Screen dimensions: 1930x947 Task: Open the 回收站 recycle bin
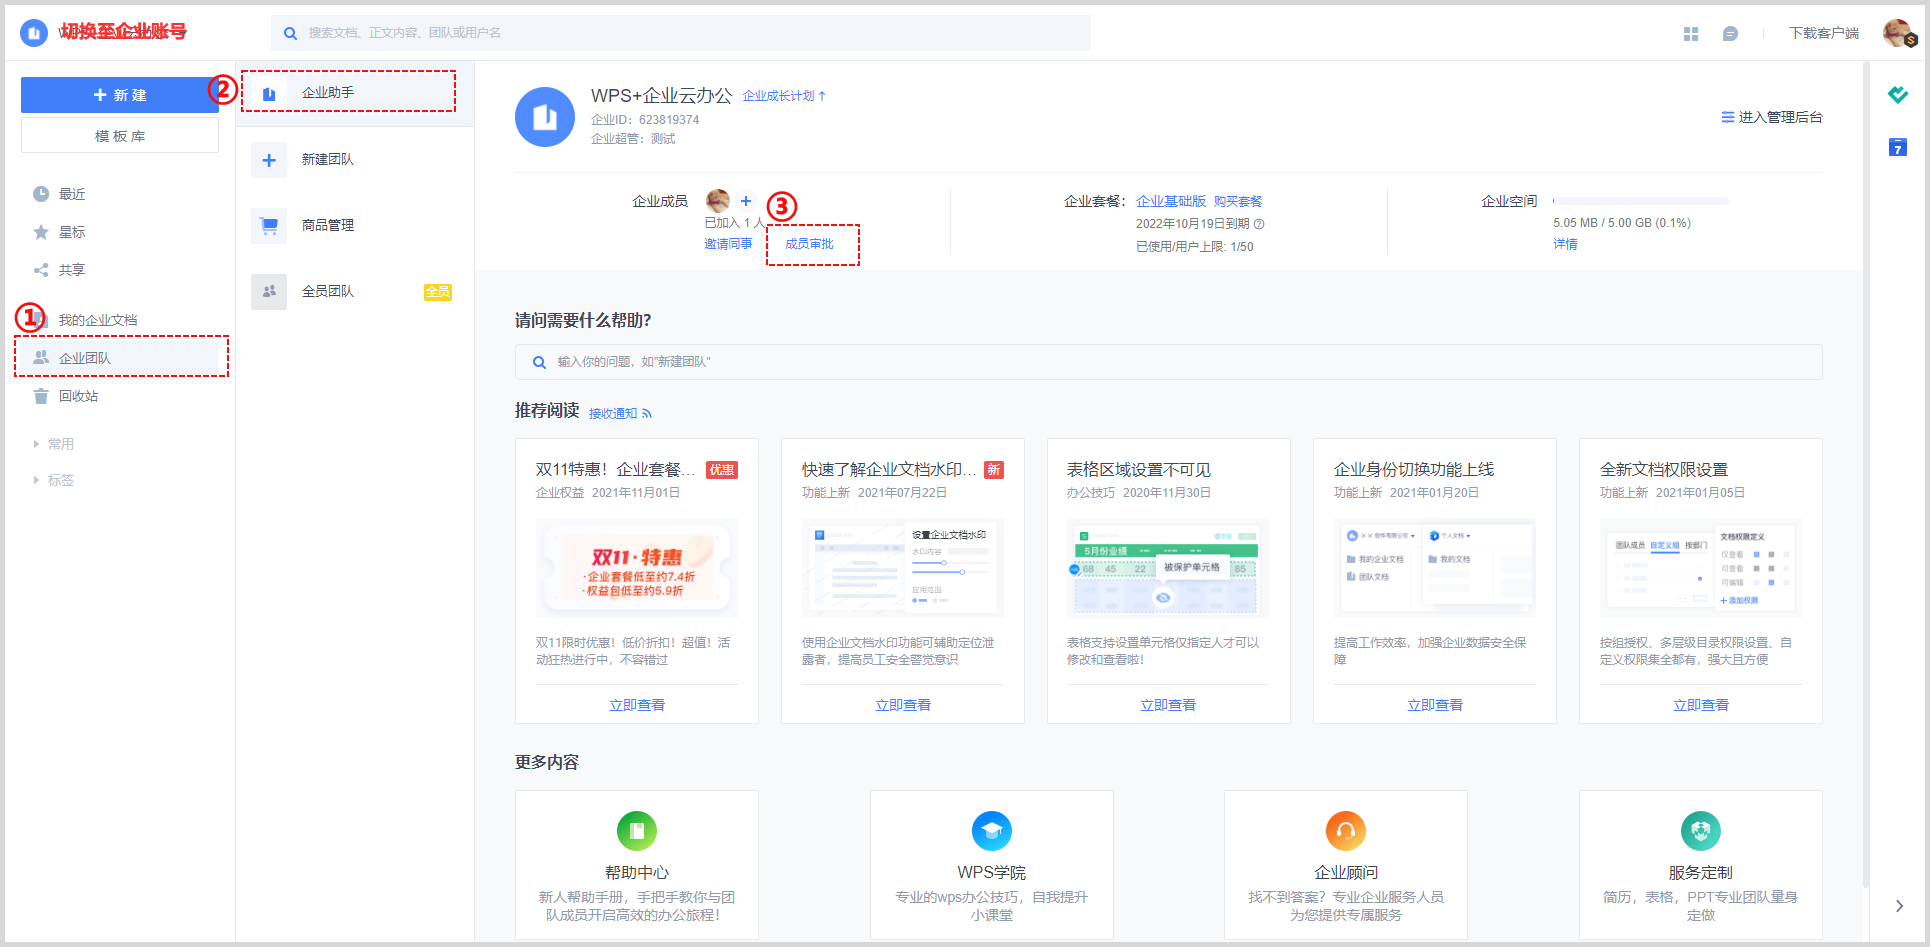(78, 396)
